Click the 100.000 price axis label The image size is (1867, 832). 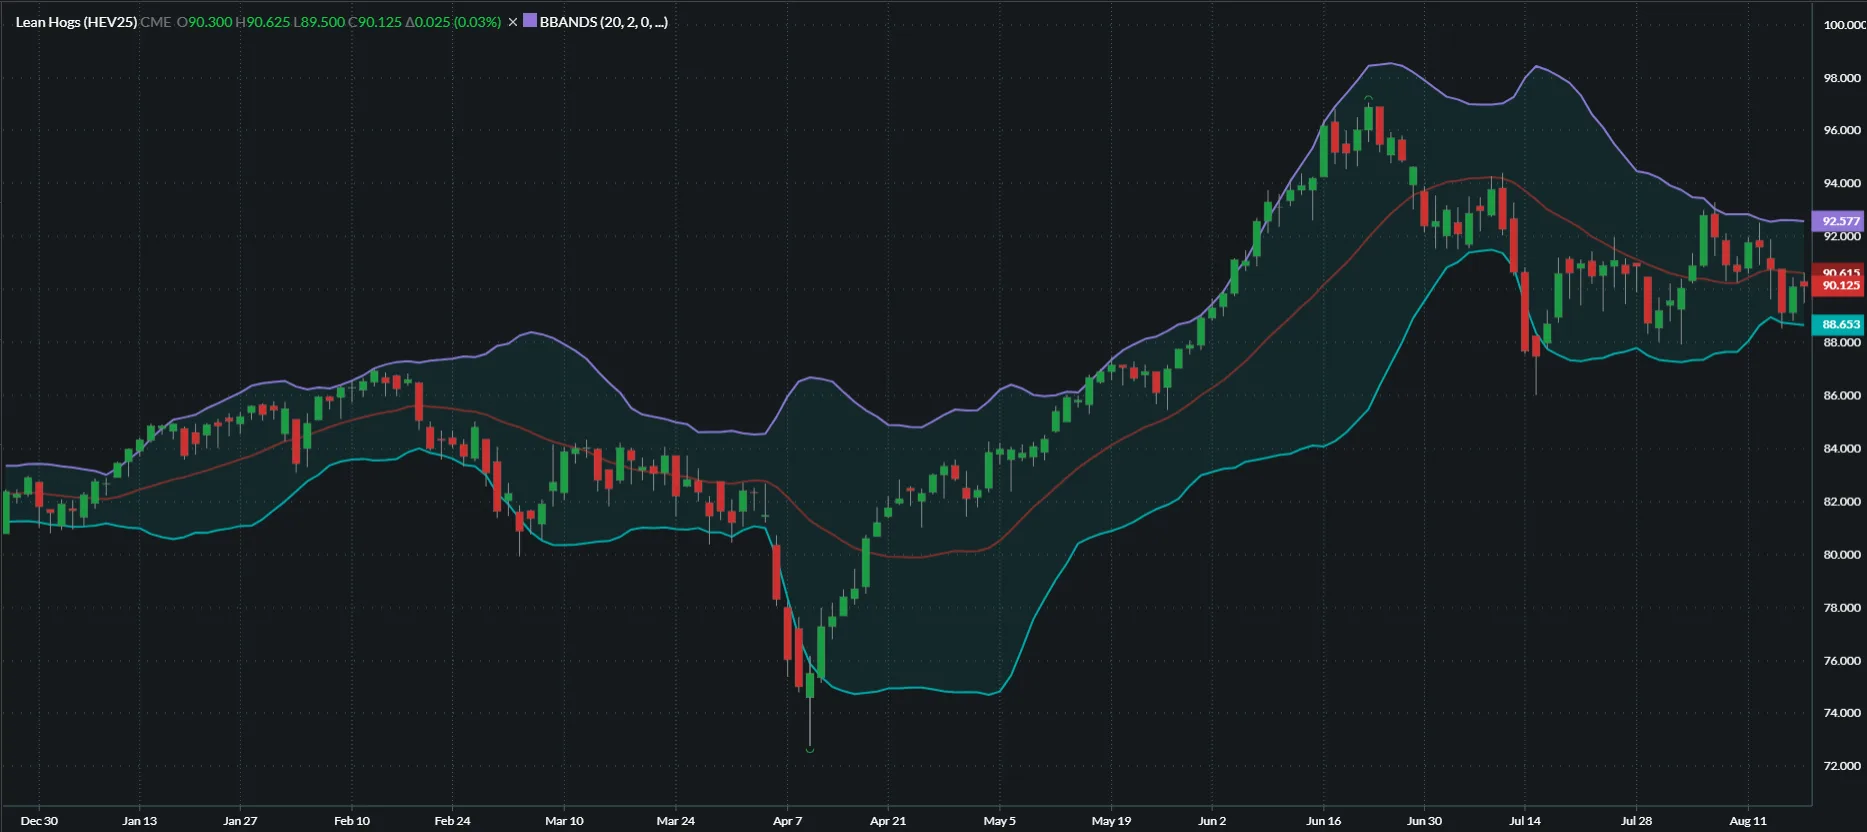click(x=1843, y=25)
